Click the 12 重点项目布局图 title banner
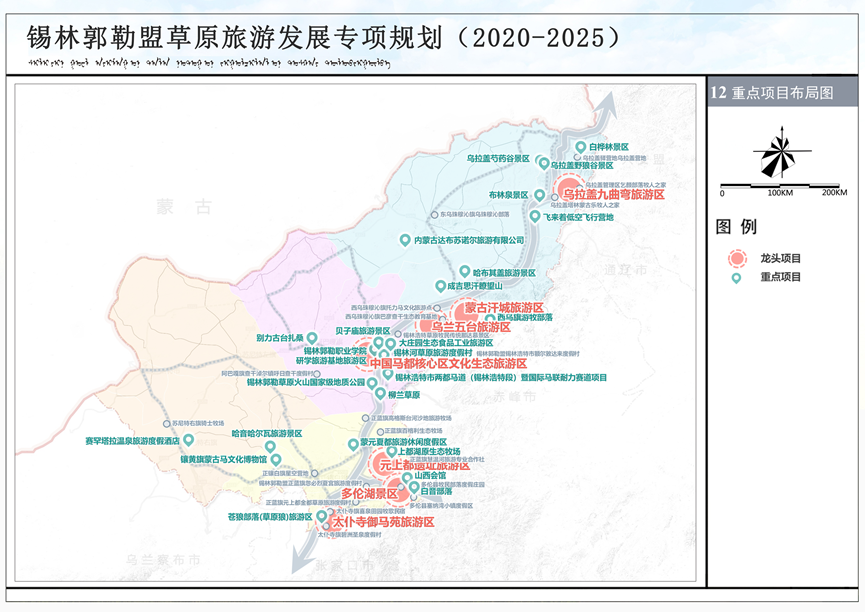Viewport: 865px width, 612px height. [770, 92]
